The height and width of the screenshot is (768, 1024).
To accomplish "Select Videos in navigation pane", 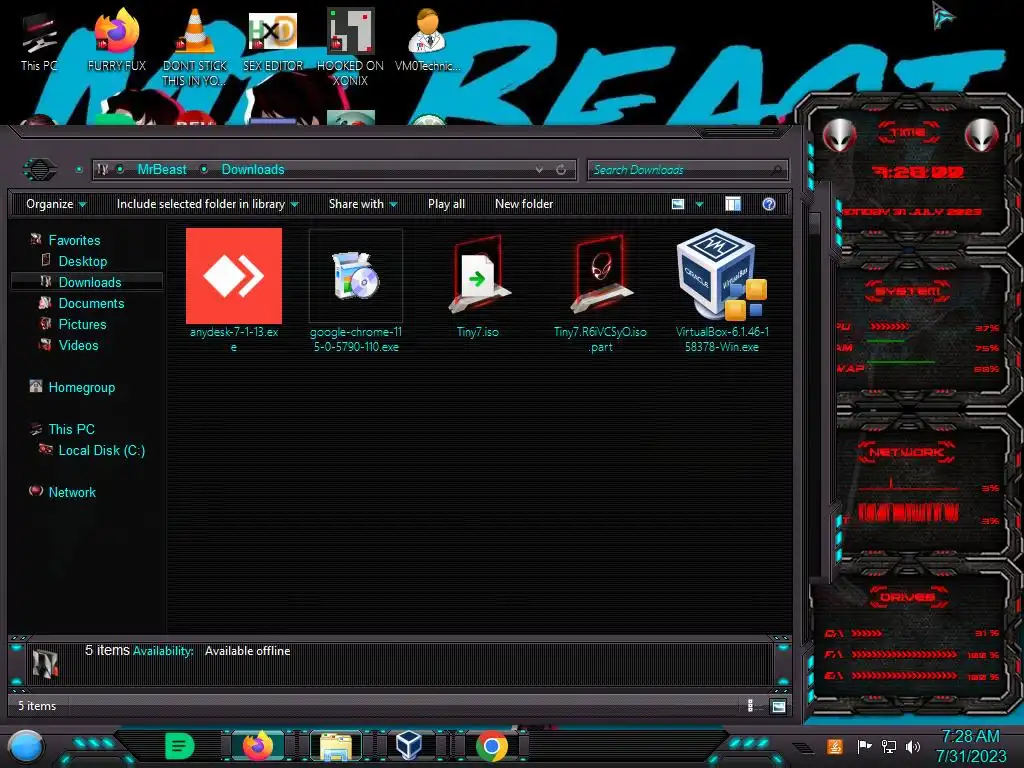I will [78, 345].
